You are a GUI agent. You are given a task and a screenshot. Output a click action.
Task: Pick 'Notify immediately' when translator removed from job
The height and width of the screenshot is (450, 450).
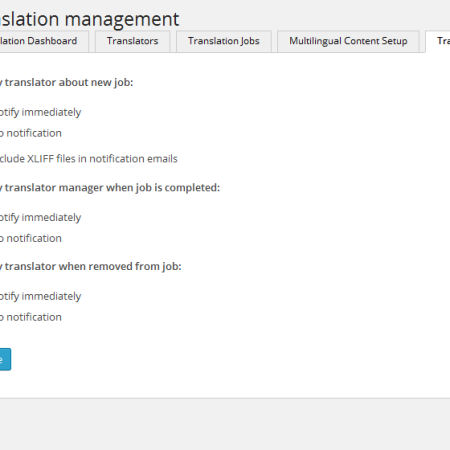coord(40,296)
